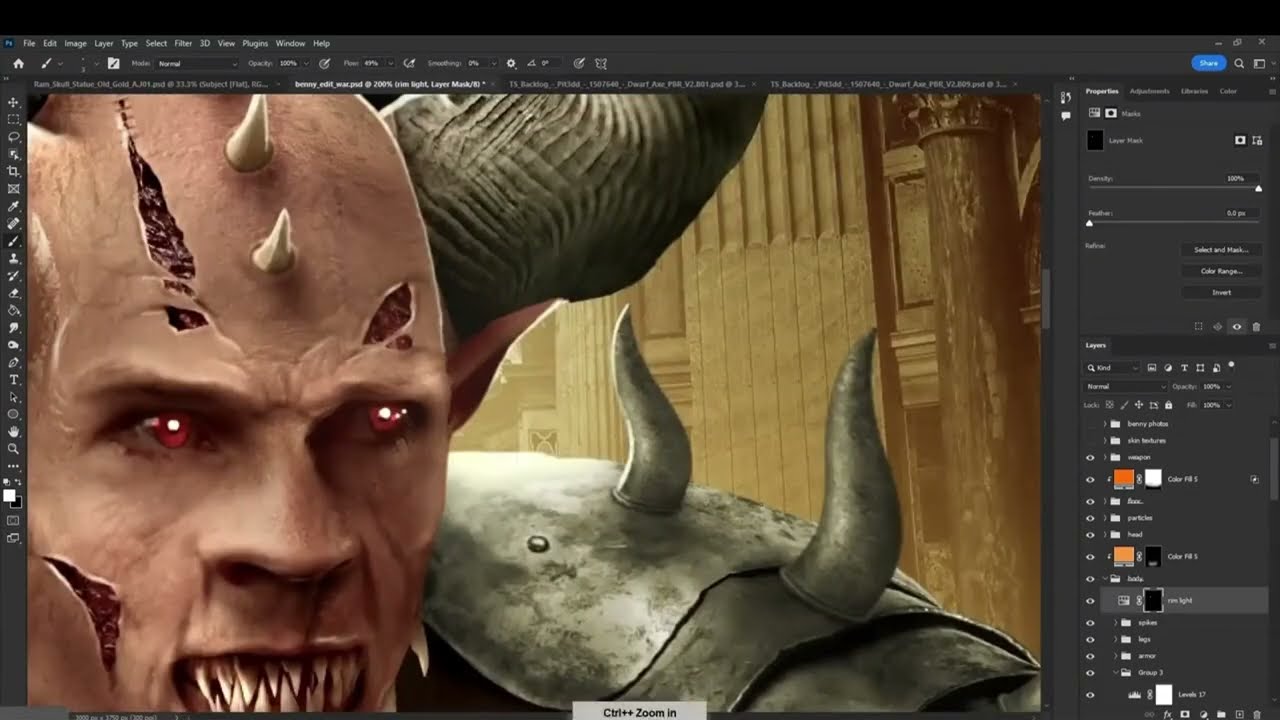
Task: Create a new group folder icon
Action: (x=1221, y=714)
